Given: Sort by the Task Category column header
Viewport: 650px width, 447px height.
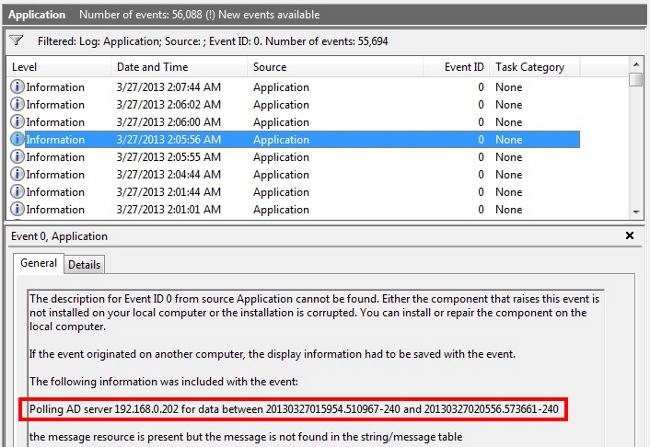Looking at the screenshot, I should click(x=535, y=67).
